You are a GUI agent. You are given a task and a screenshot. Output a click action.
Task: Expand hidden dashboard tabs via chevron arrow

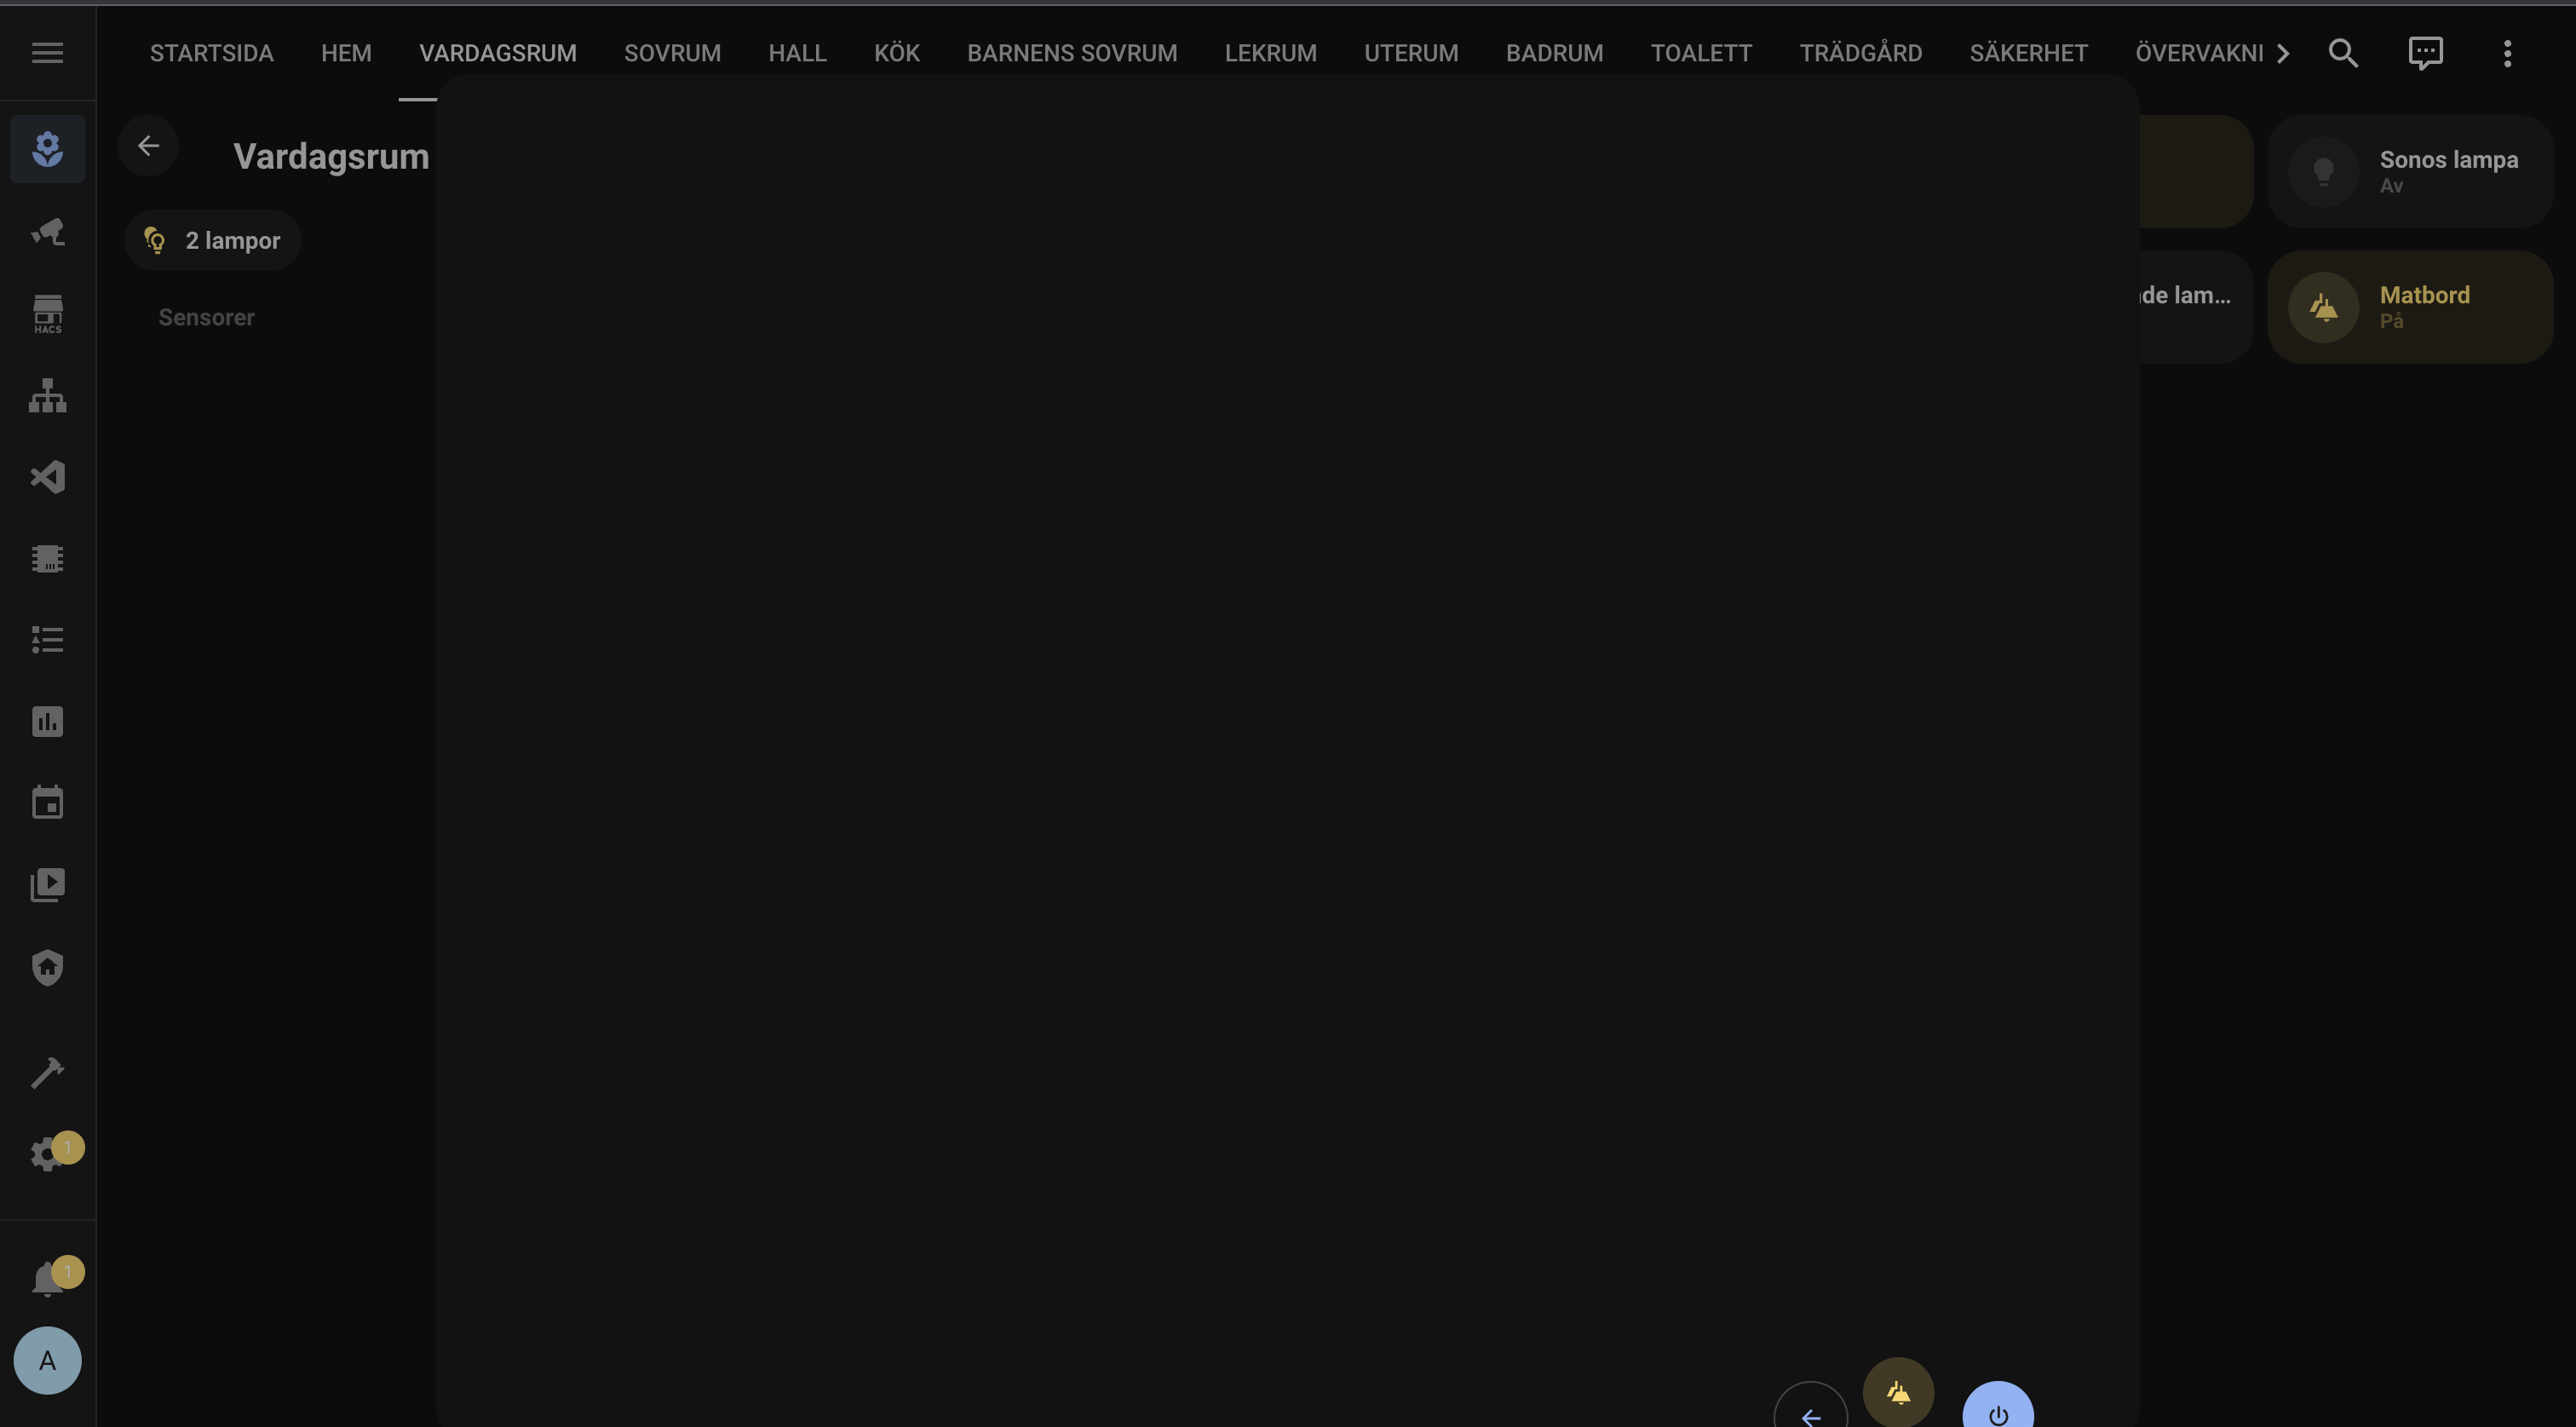point(2283,53)
